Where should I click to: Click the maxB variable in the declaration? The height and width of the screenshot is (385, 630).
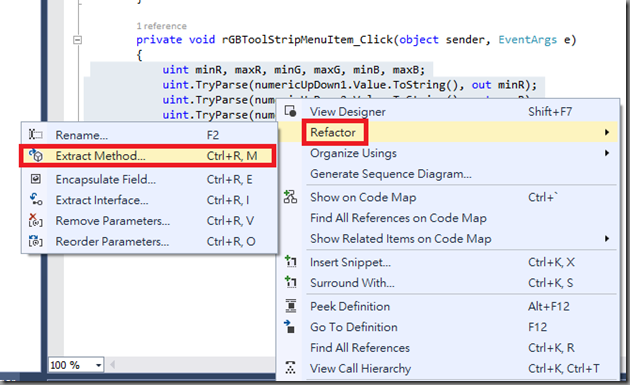pos(406,70)
